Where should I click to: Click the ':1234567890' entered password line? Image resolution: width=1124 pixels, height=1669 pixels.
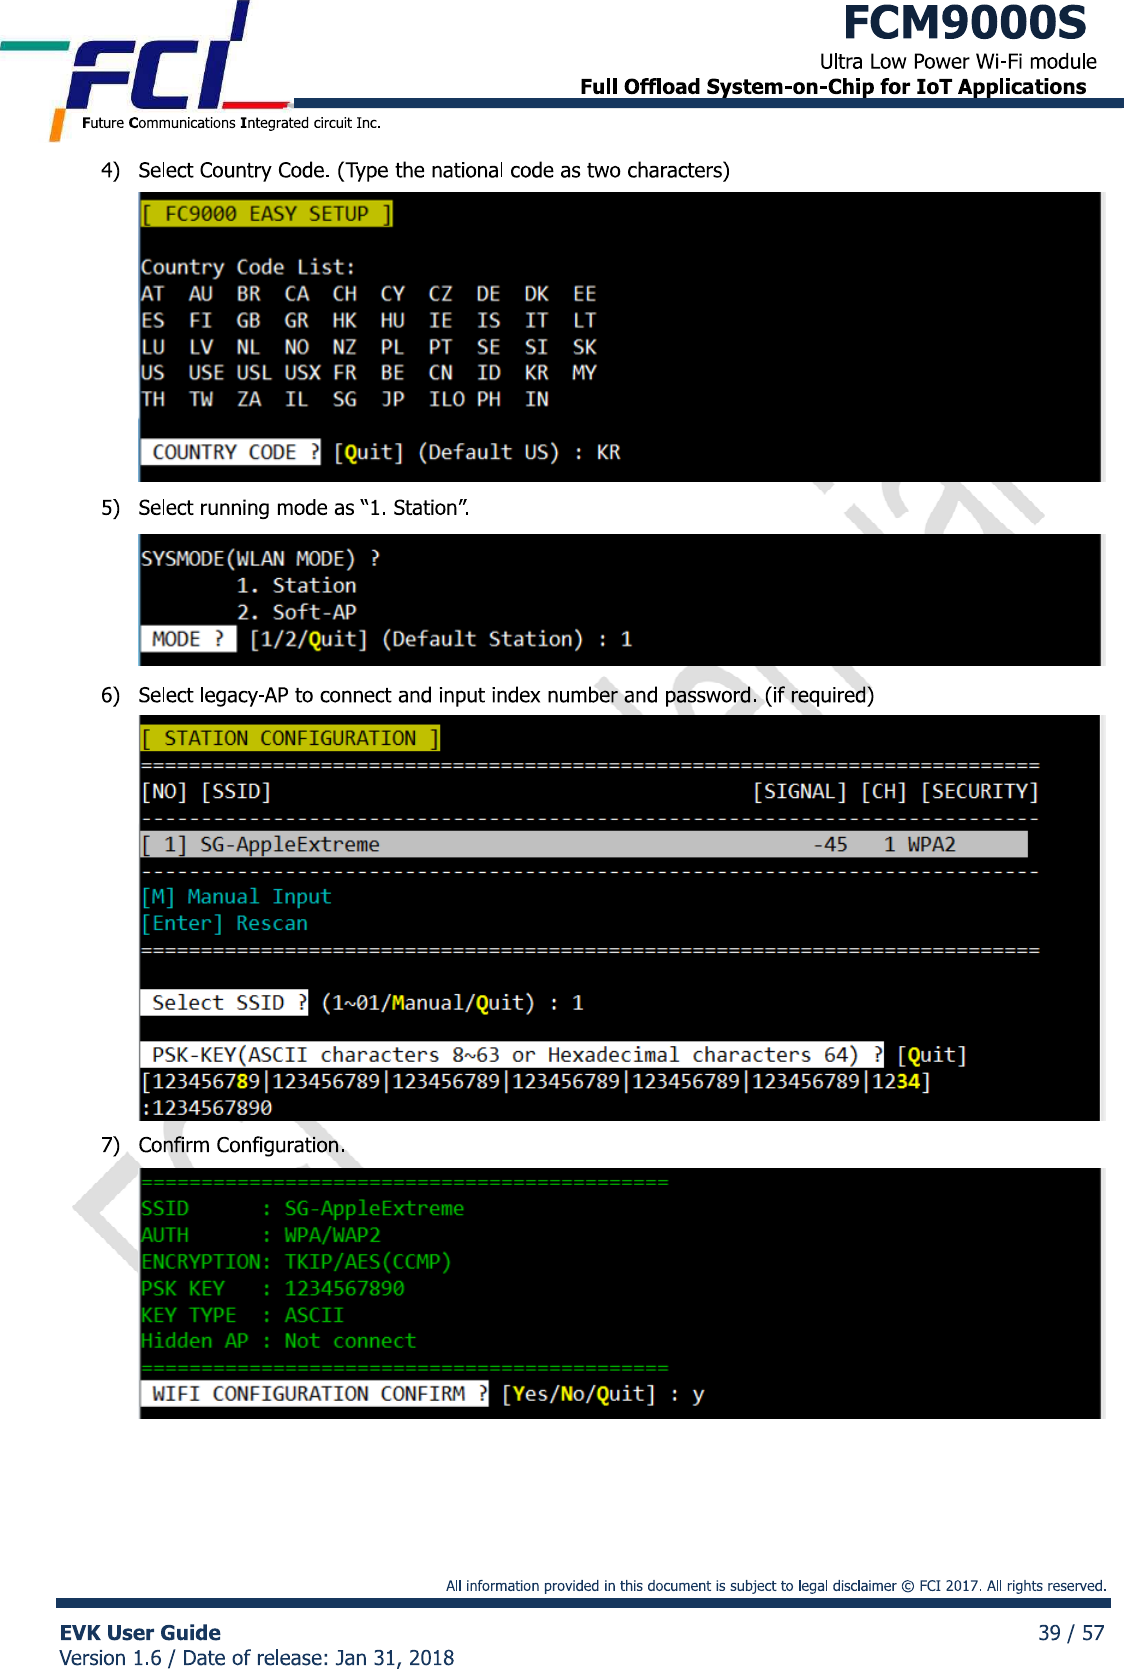[x=206, y=1108]
